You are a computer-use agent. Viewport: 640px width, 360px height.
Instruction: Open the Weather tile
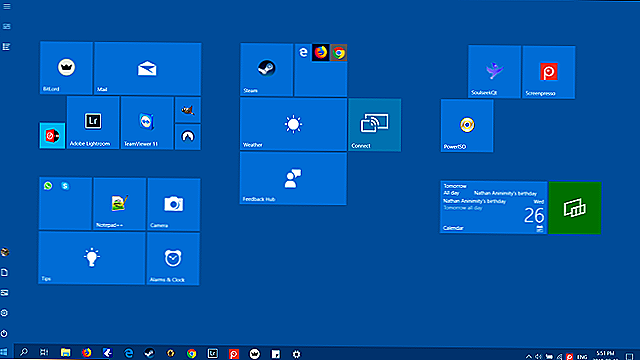pos(293,124)
